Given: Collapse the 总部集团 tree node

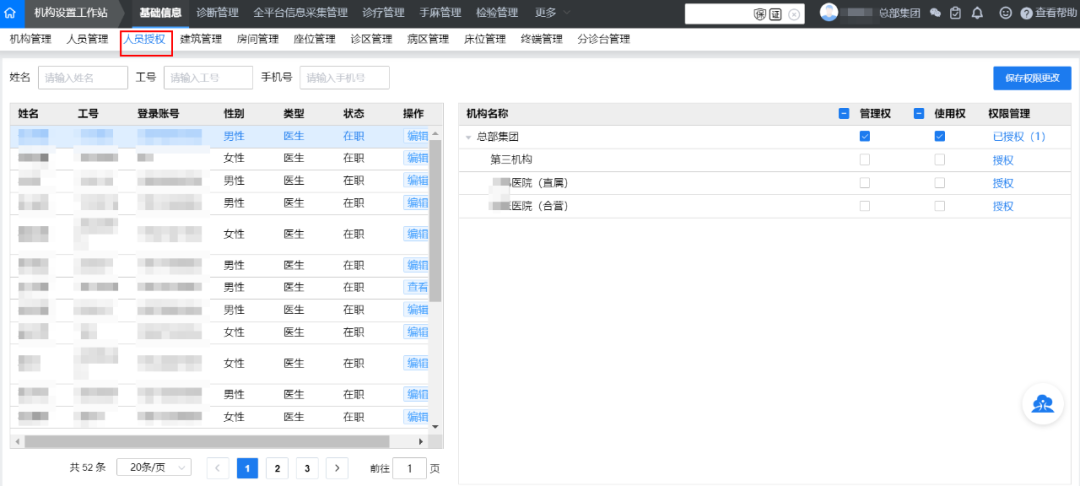Looking at the screenshot, I should [x=468, y=137].
